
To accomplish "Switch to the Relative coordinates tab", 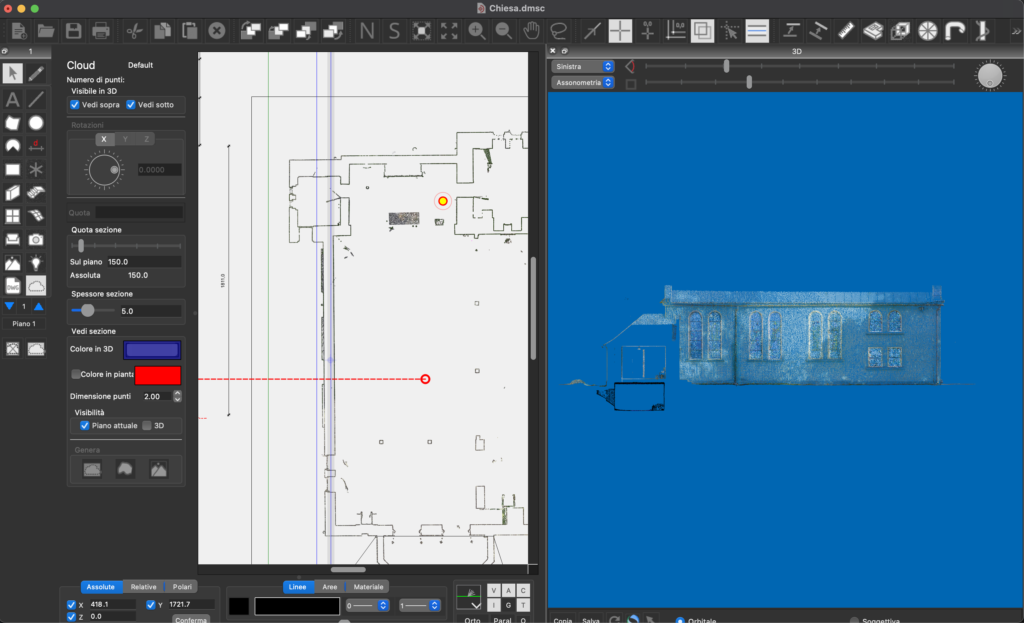I will click(x=143, y=587).
